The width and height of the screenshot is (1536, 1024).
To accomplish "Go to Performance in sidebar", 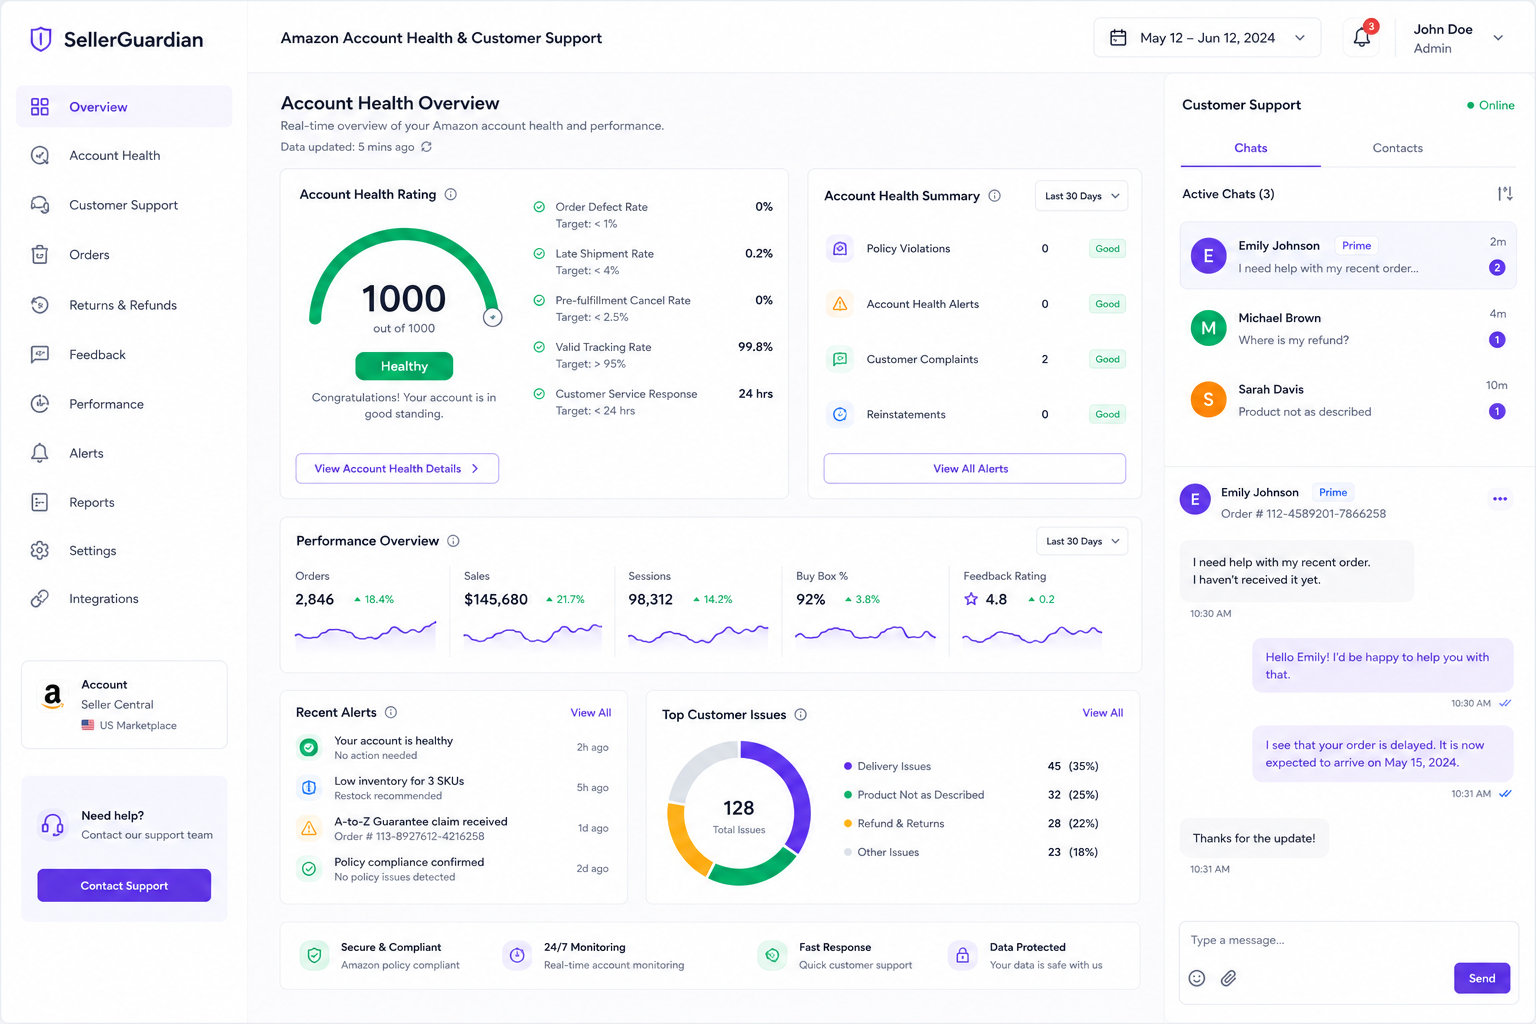I will coord(124,404).
